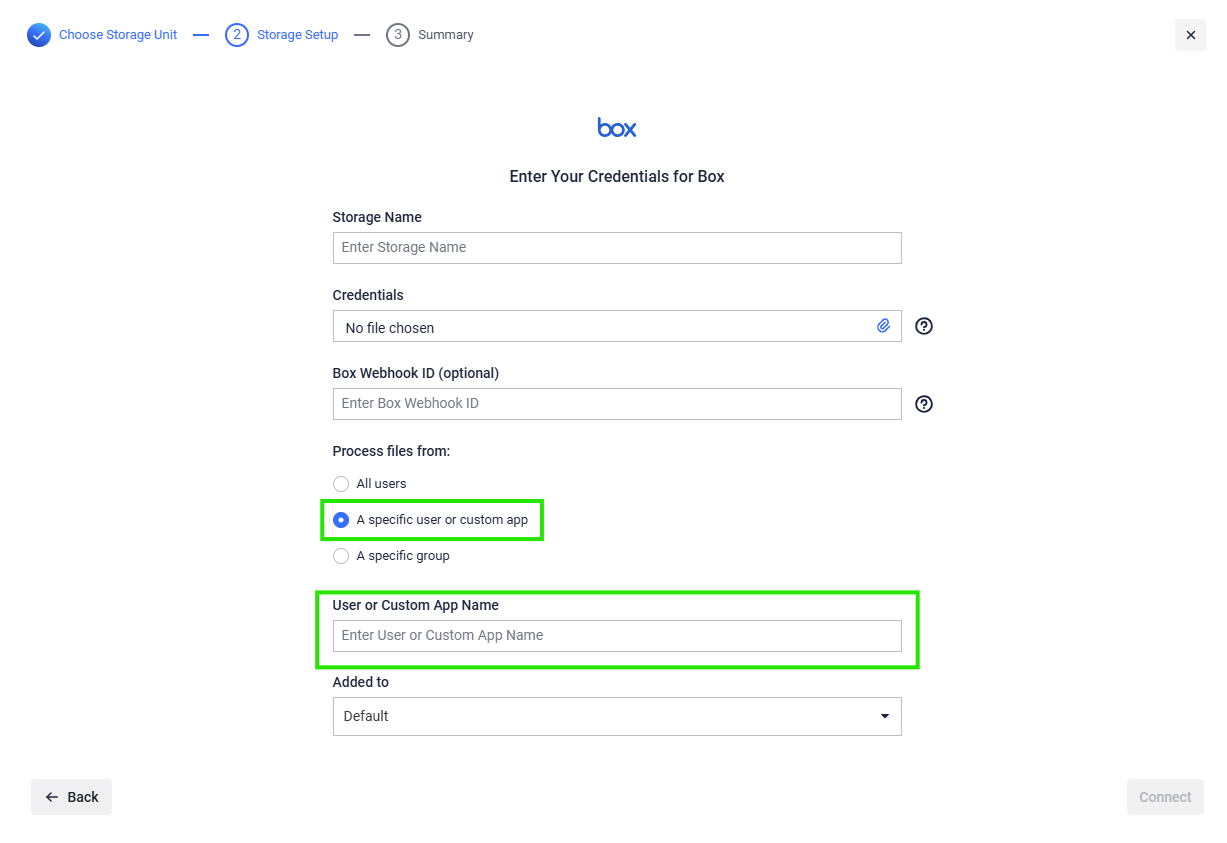Select the "A specific group" radio option

click(341, 556)
